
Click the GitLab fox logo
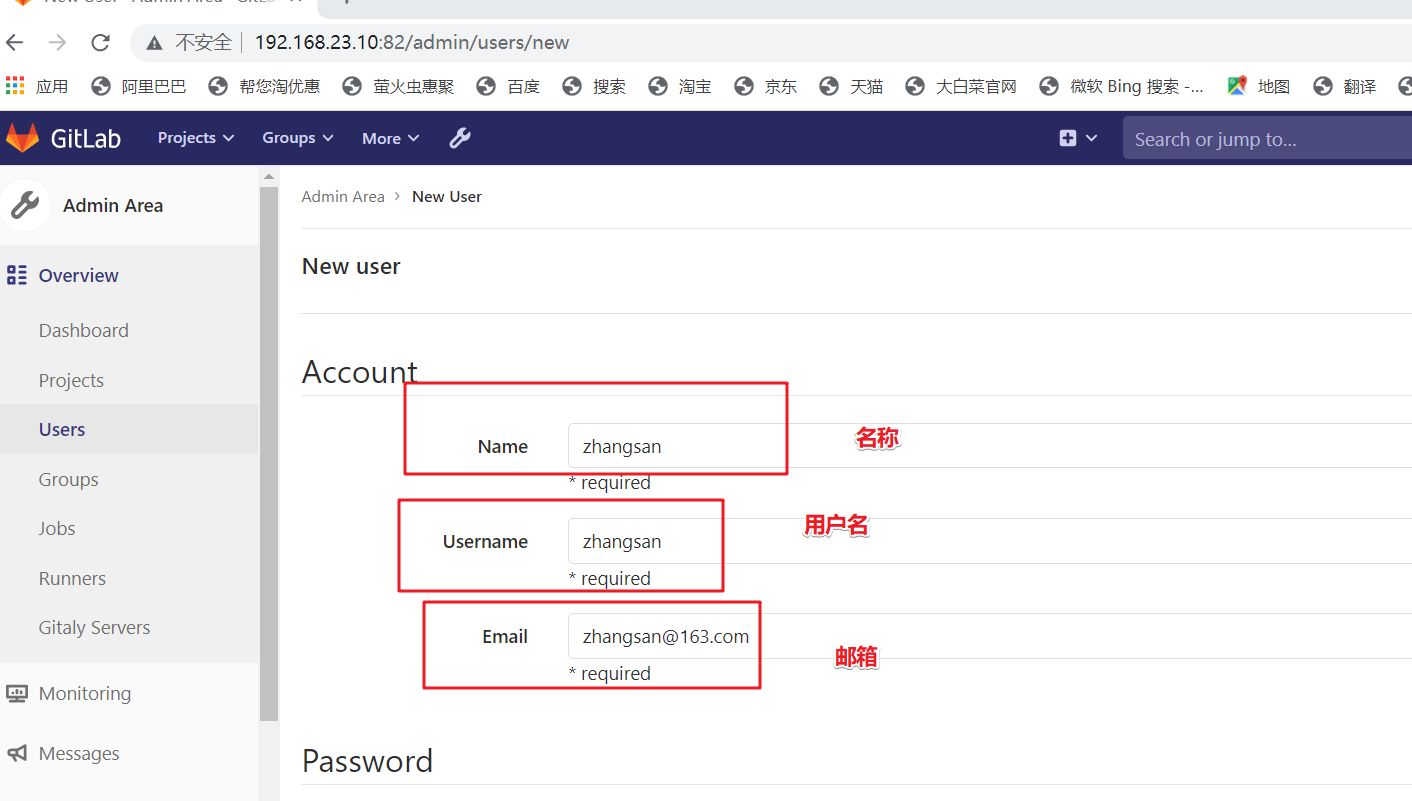[22, 138]
